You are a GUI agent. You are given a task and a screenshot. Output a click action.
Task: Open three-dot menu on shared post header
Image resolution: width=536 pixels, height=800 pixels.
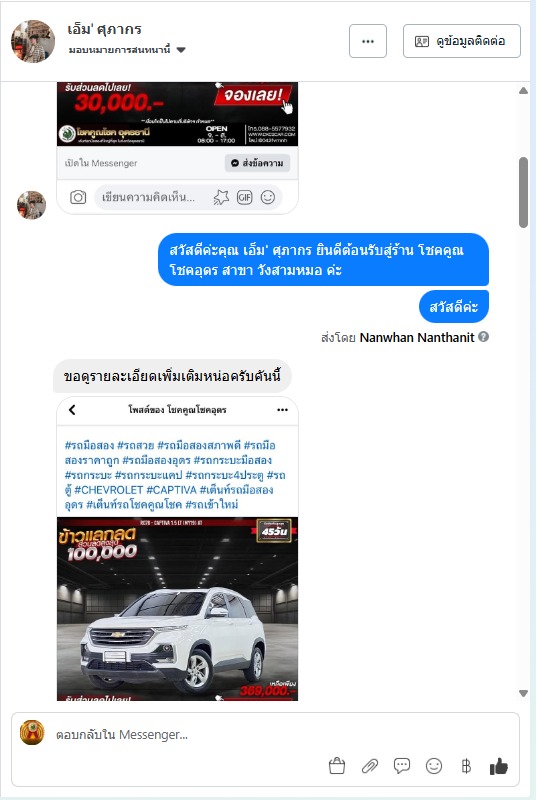(x=283, y=410)
